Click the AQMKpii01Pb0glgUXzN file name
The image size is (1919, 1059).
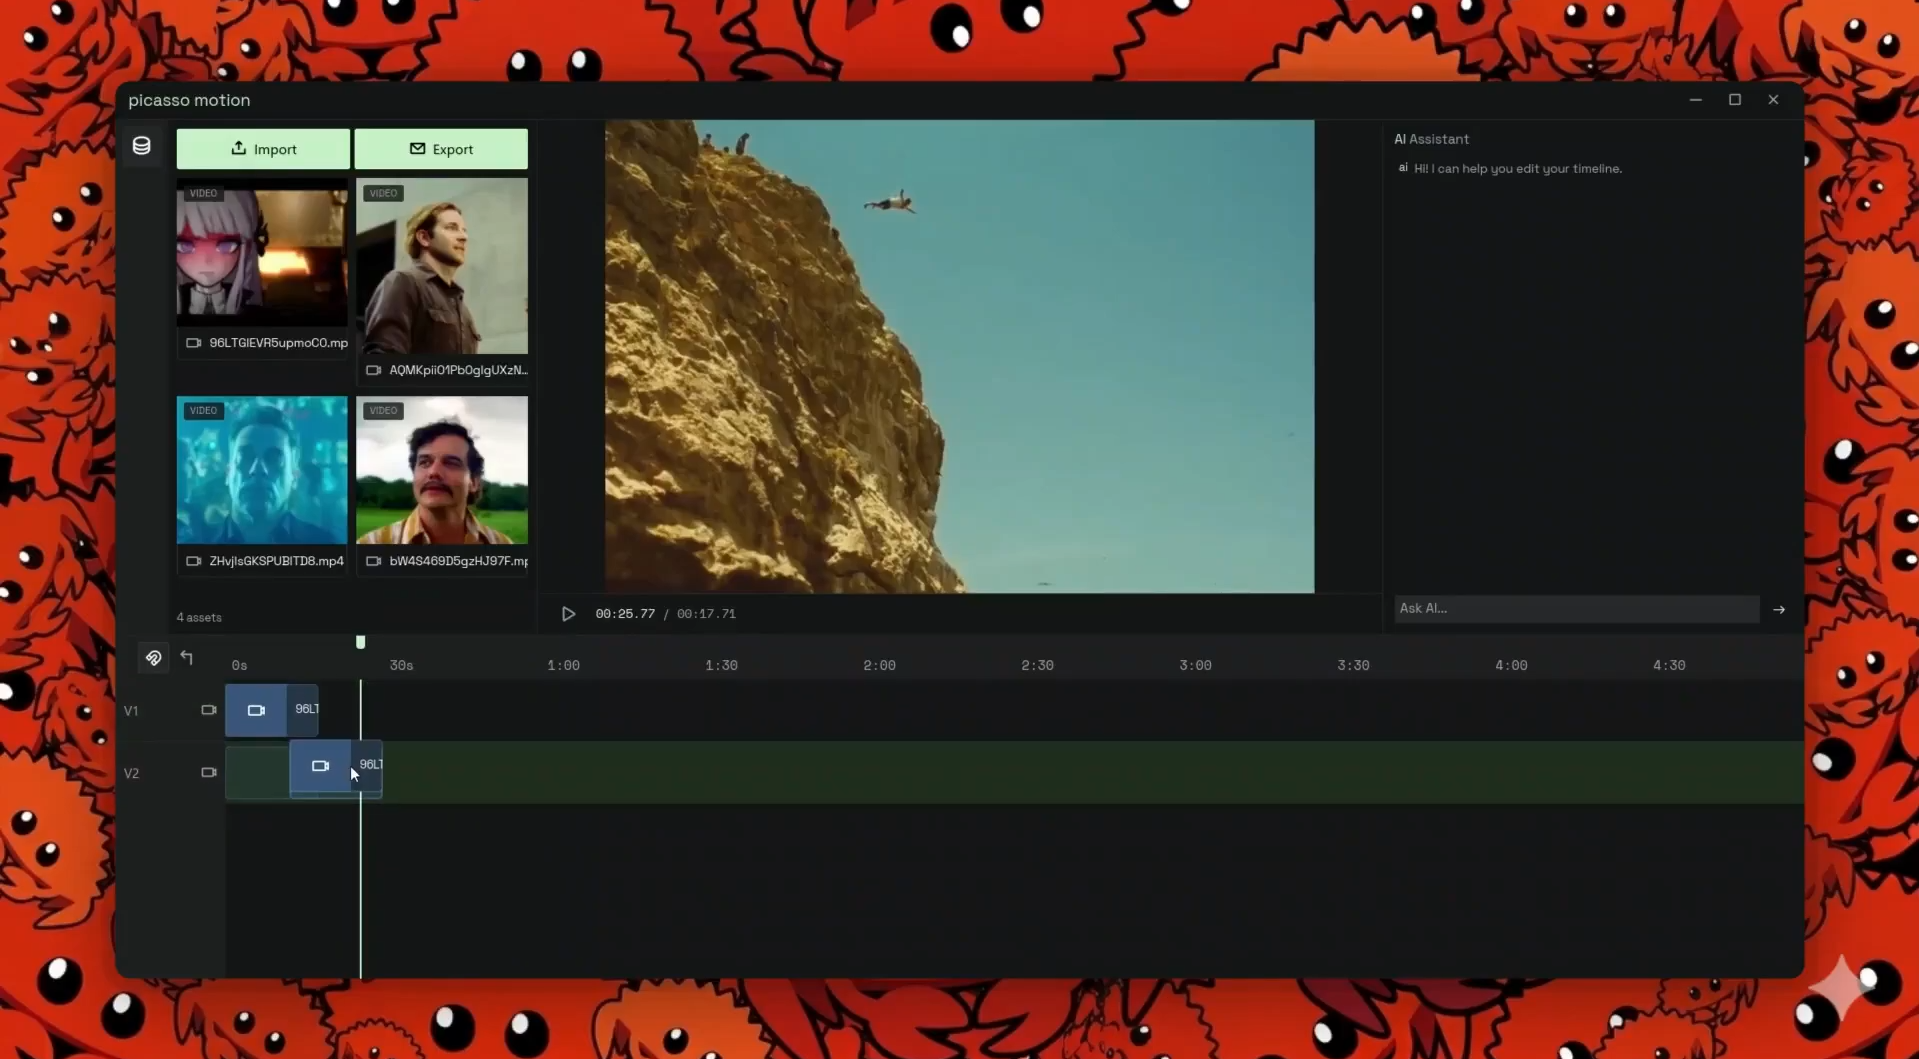coord(458,370)
